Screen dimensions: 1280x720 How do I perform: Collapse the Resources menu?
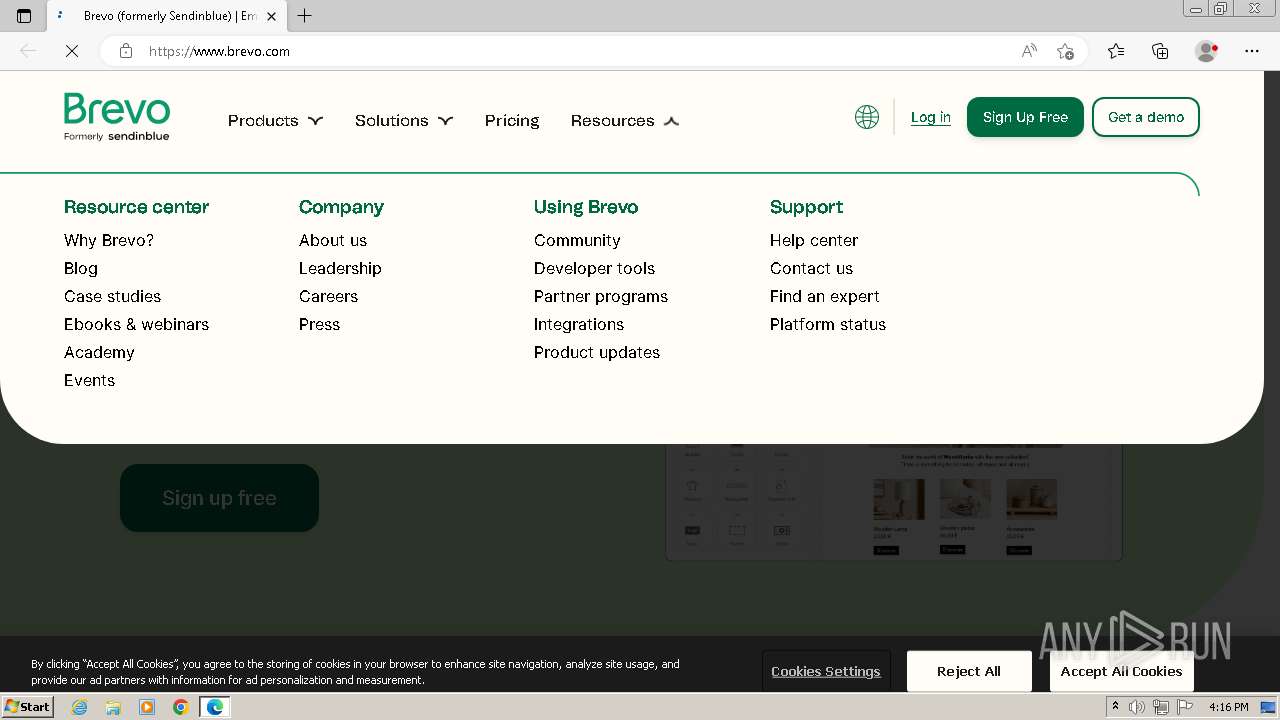pyautogui.click(x=625, y=121)
